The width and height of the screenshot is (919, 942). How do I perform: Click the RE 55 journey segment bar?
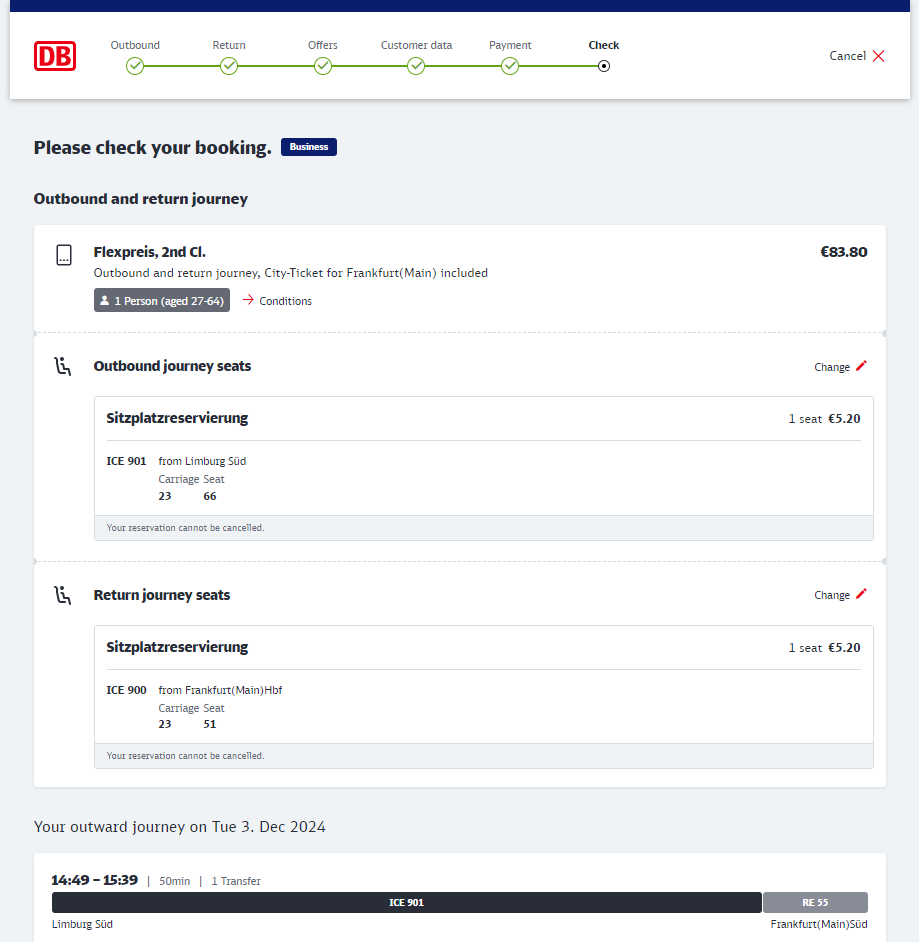(815, 902)
